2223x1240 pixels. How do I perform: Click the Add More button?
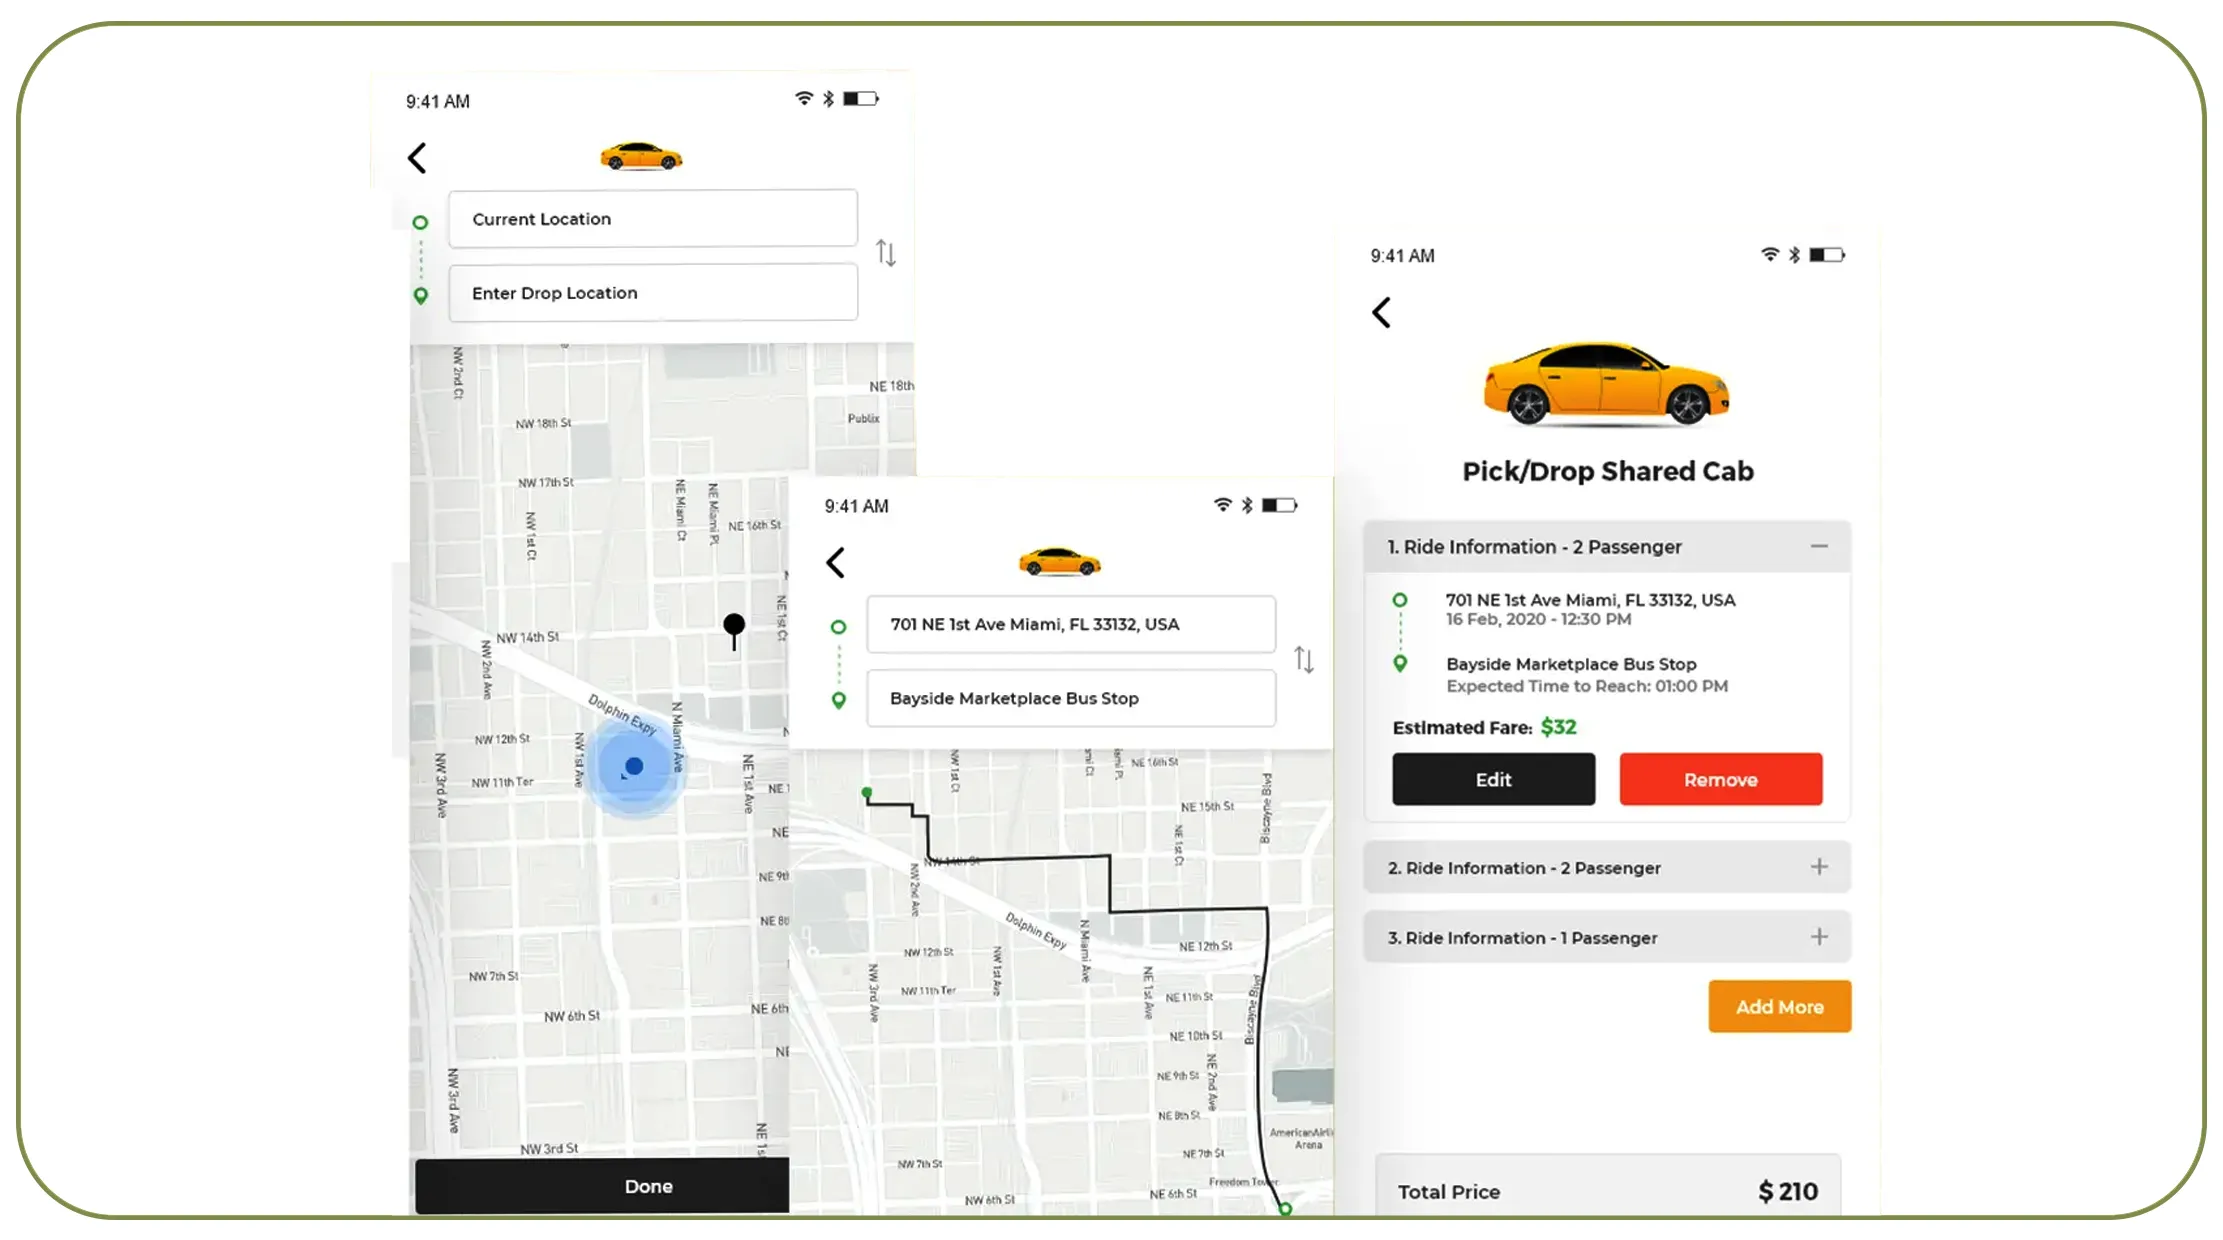click(x=1780, y=1007)
